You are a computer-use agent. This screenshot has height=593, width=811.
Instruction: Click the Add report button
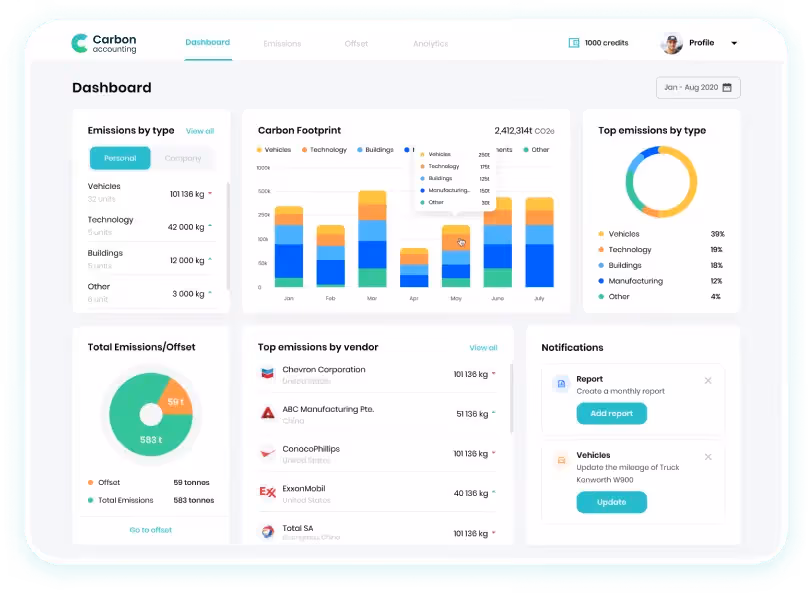(x=611, y=414)
